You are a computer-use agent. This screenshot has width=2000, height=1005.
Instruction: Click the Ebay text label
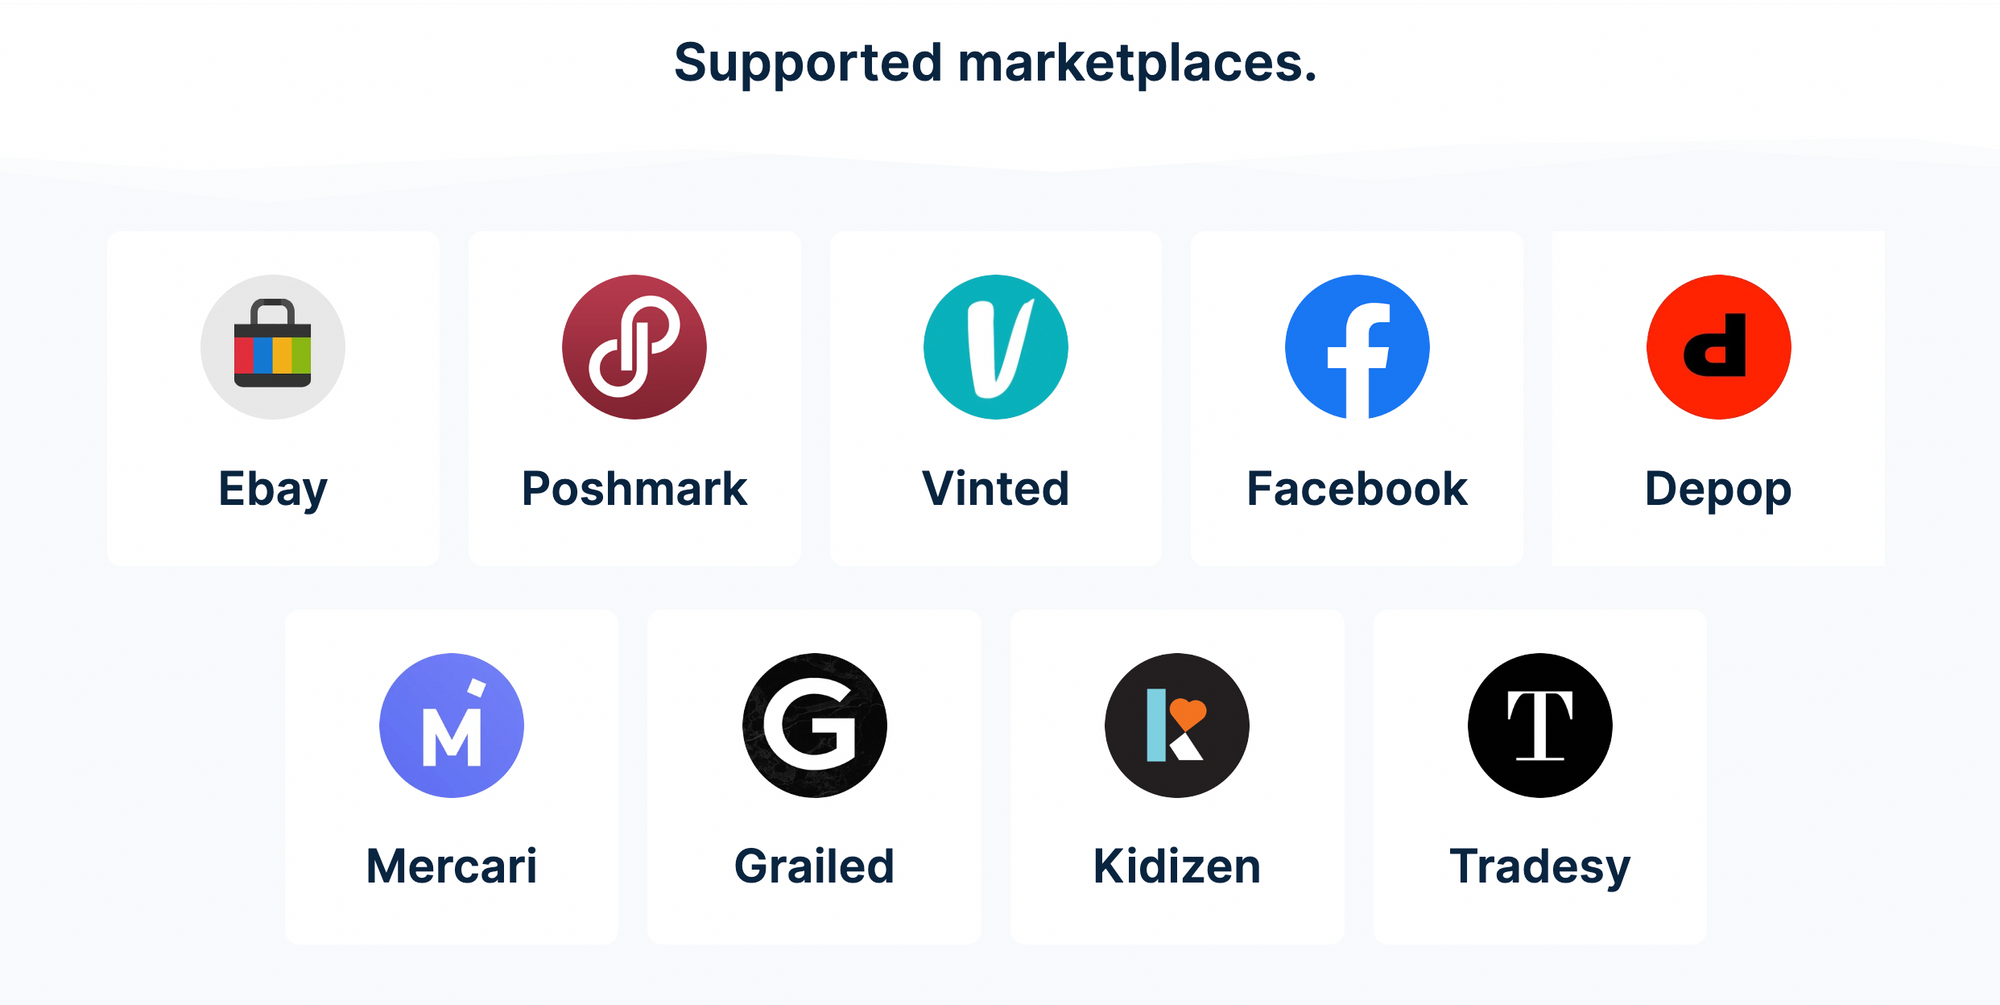pos(273,488)
